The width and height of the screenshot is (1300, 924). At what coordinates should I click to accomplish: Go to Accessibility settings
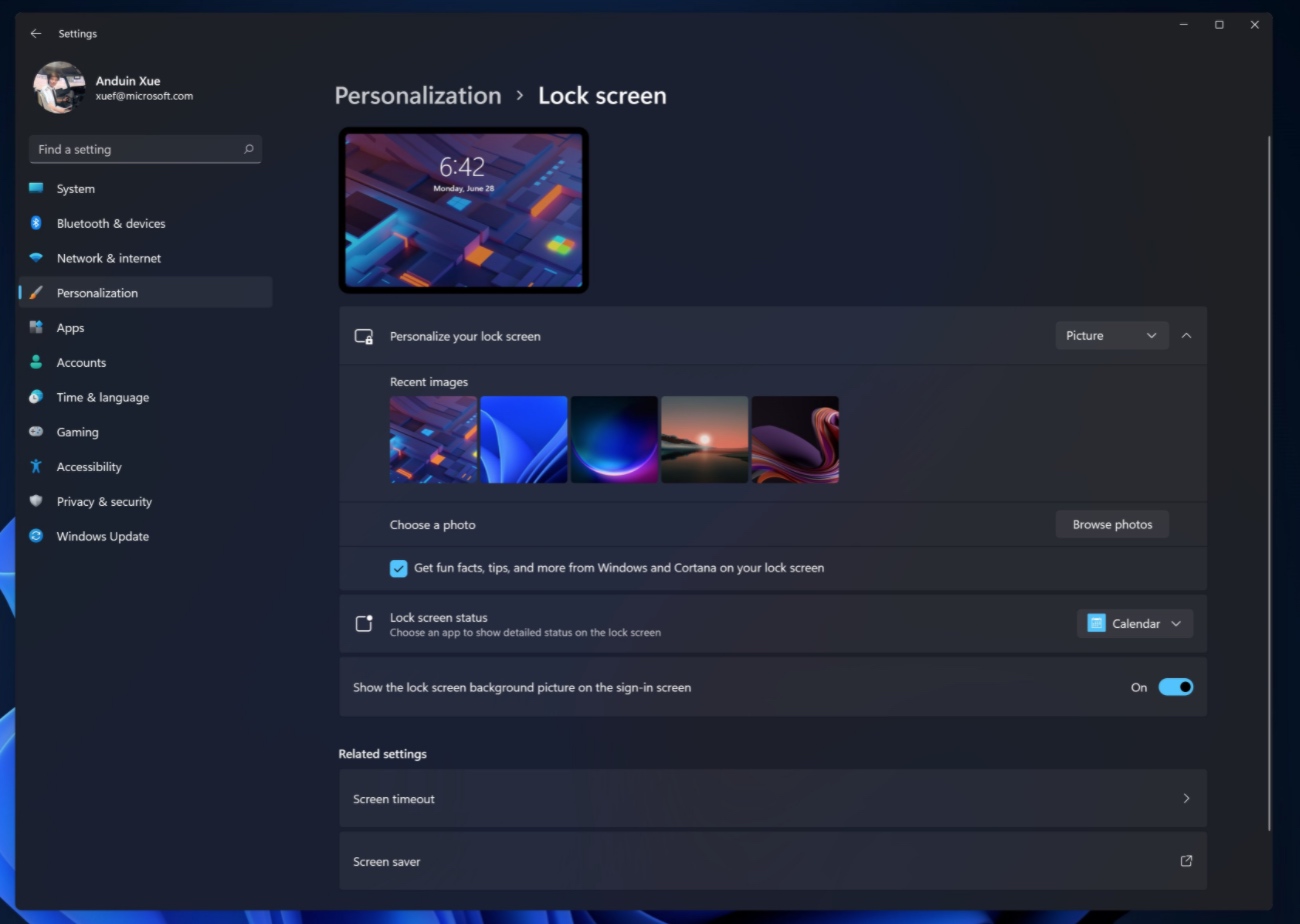[x=145, y=466]
